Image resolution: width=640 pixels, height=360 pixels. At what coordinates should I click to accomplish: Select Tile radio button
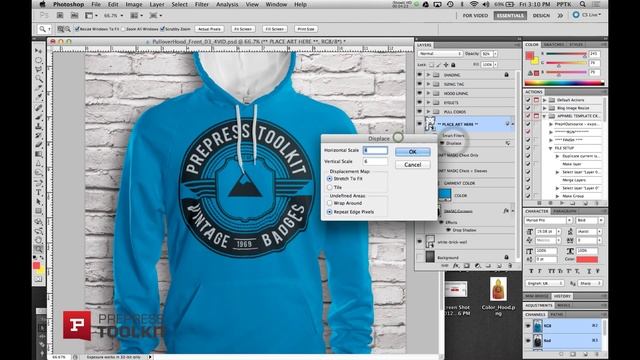[329, 187]
